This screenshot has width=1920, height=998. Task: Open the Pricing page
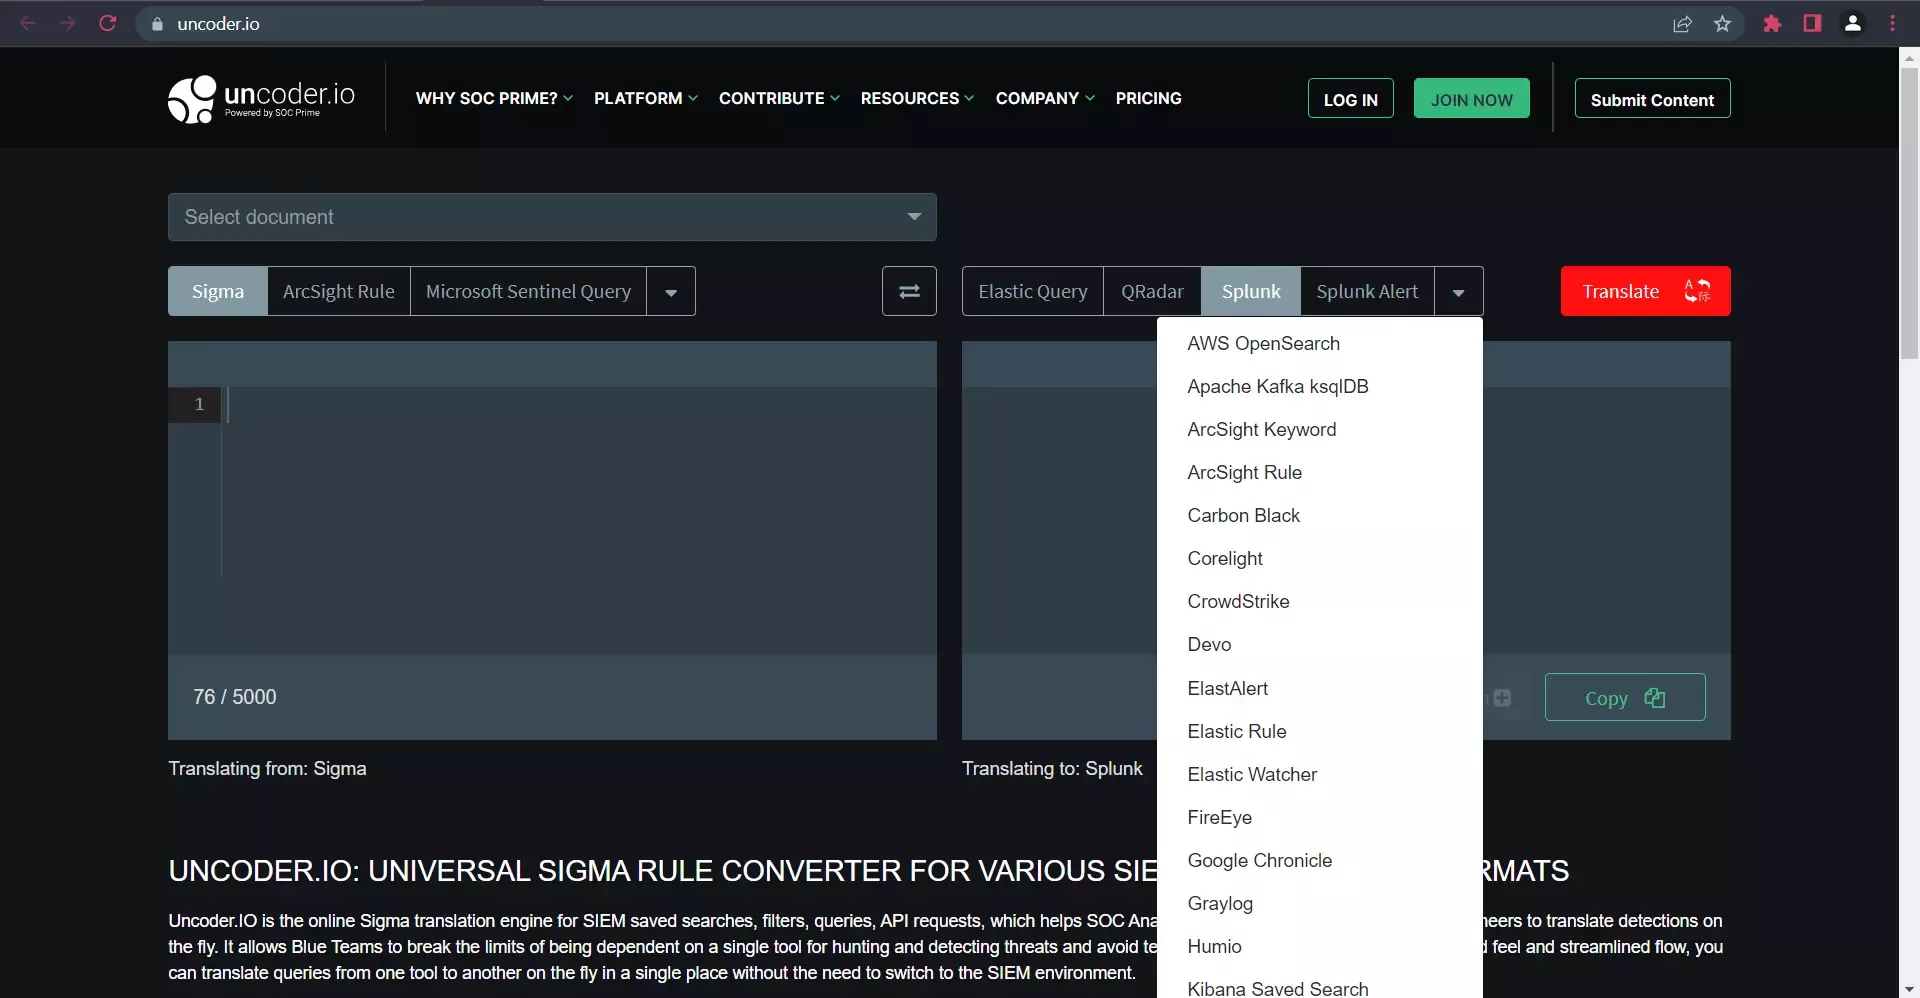pos(1148,98)
